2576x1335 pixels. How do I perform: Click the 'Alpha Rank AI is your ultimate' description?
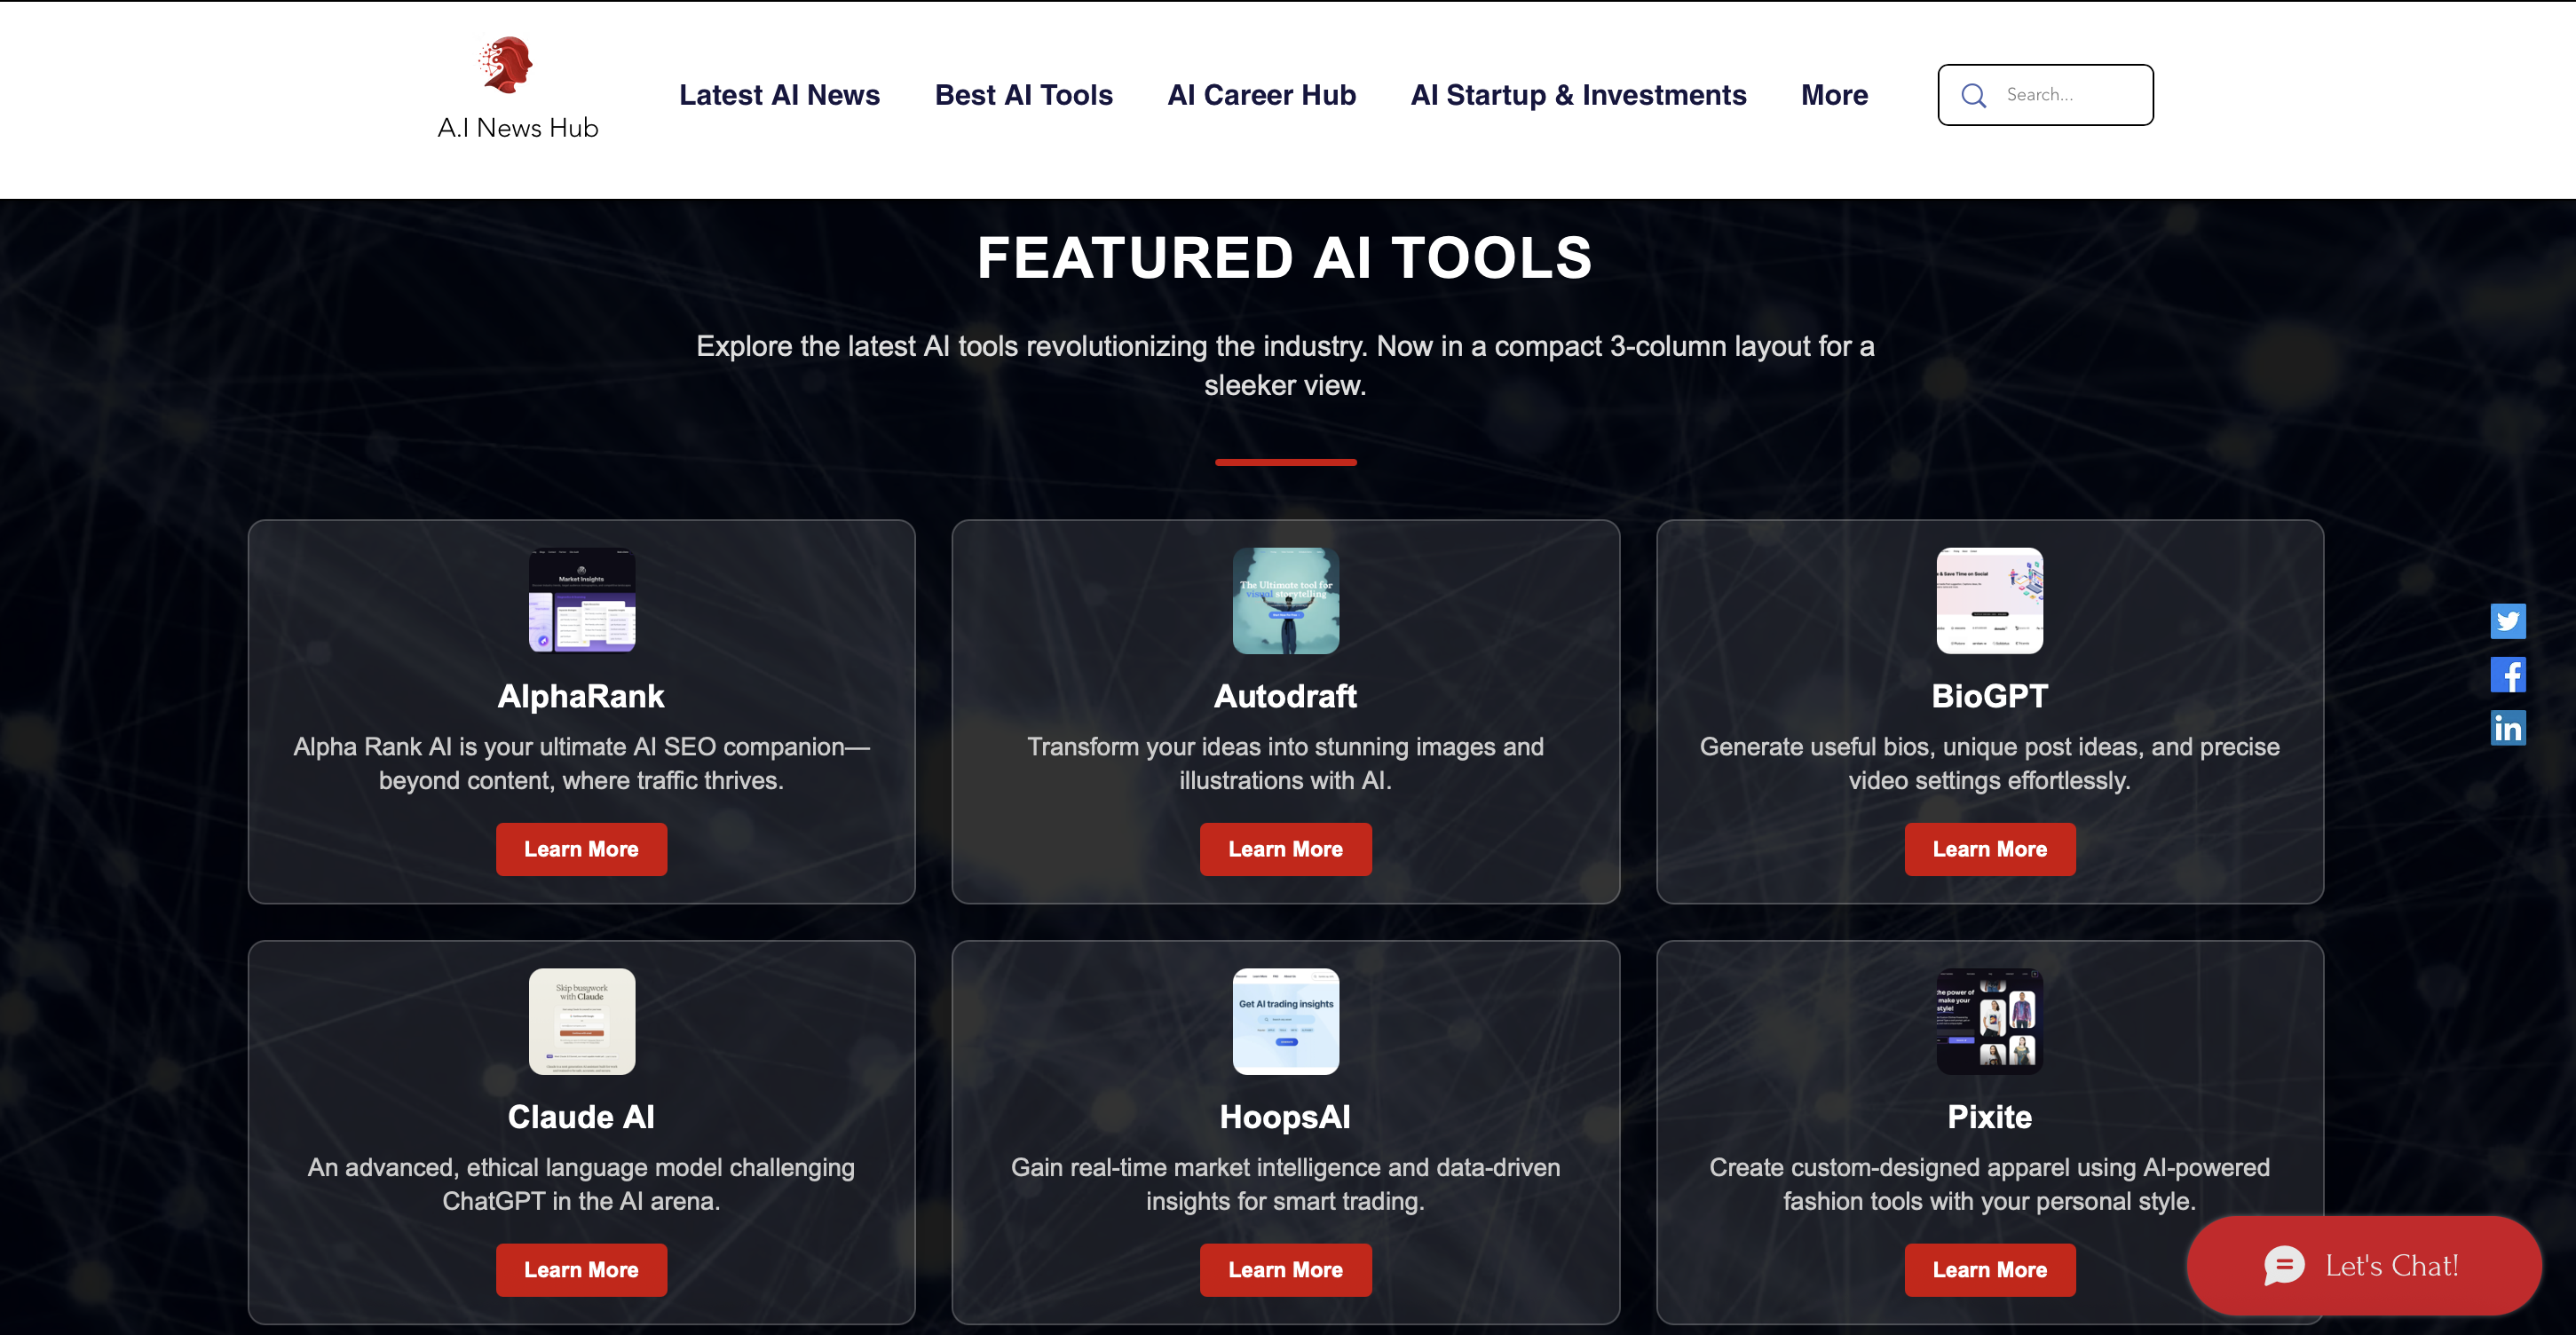pyautogui.click(x=581, y=764)
